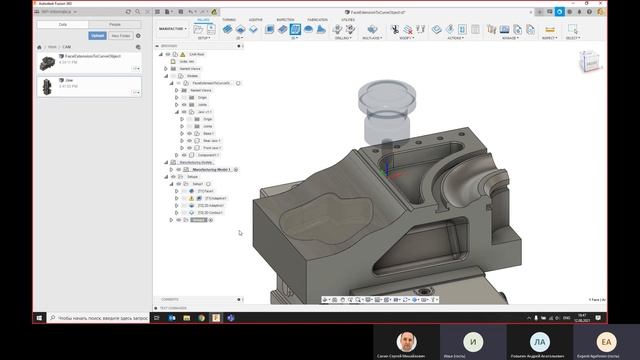This screenshot has height=360, width=640.
Task: Switch to the UTILITIES tab
Action: click(348, 20)
